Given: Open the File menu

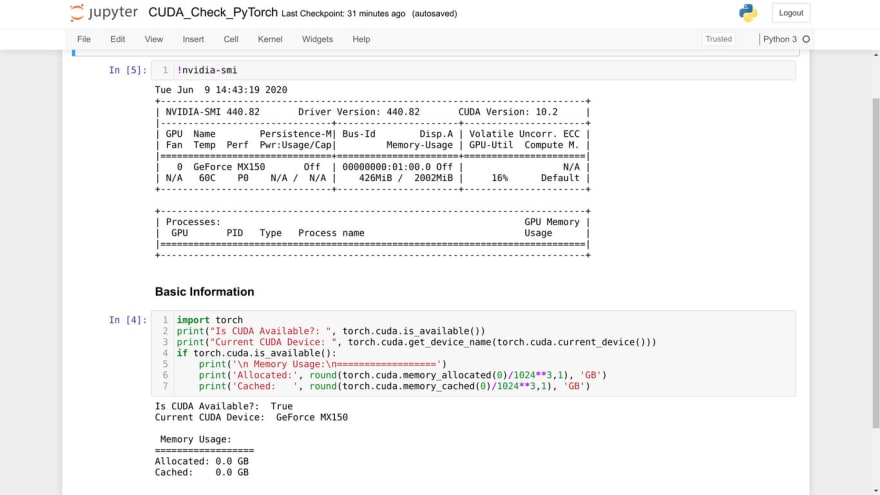Looking at the screenshot, I should 84,39.
